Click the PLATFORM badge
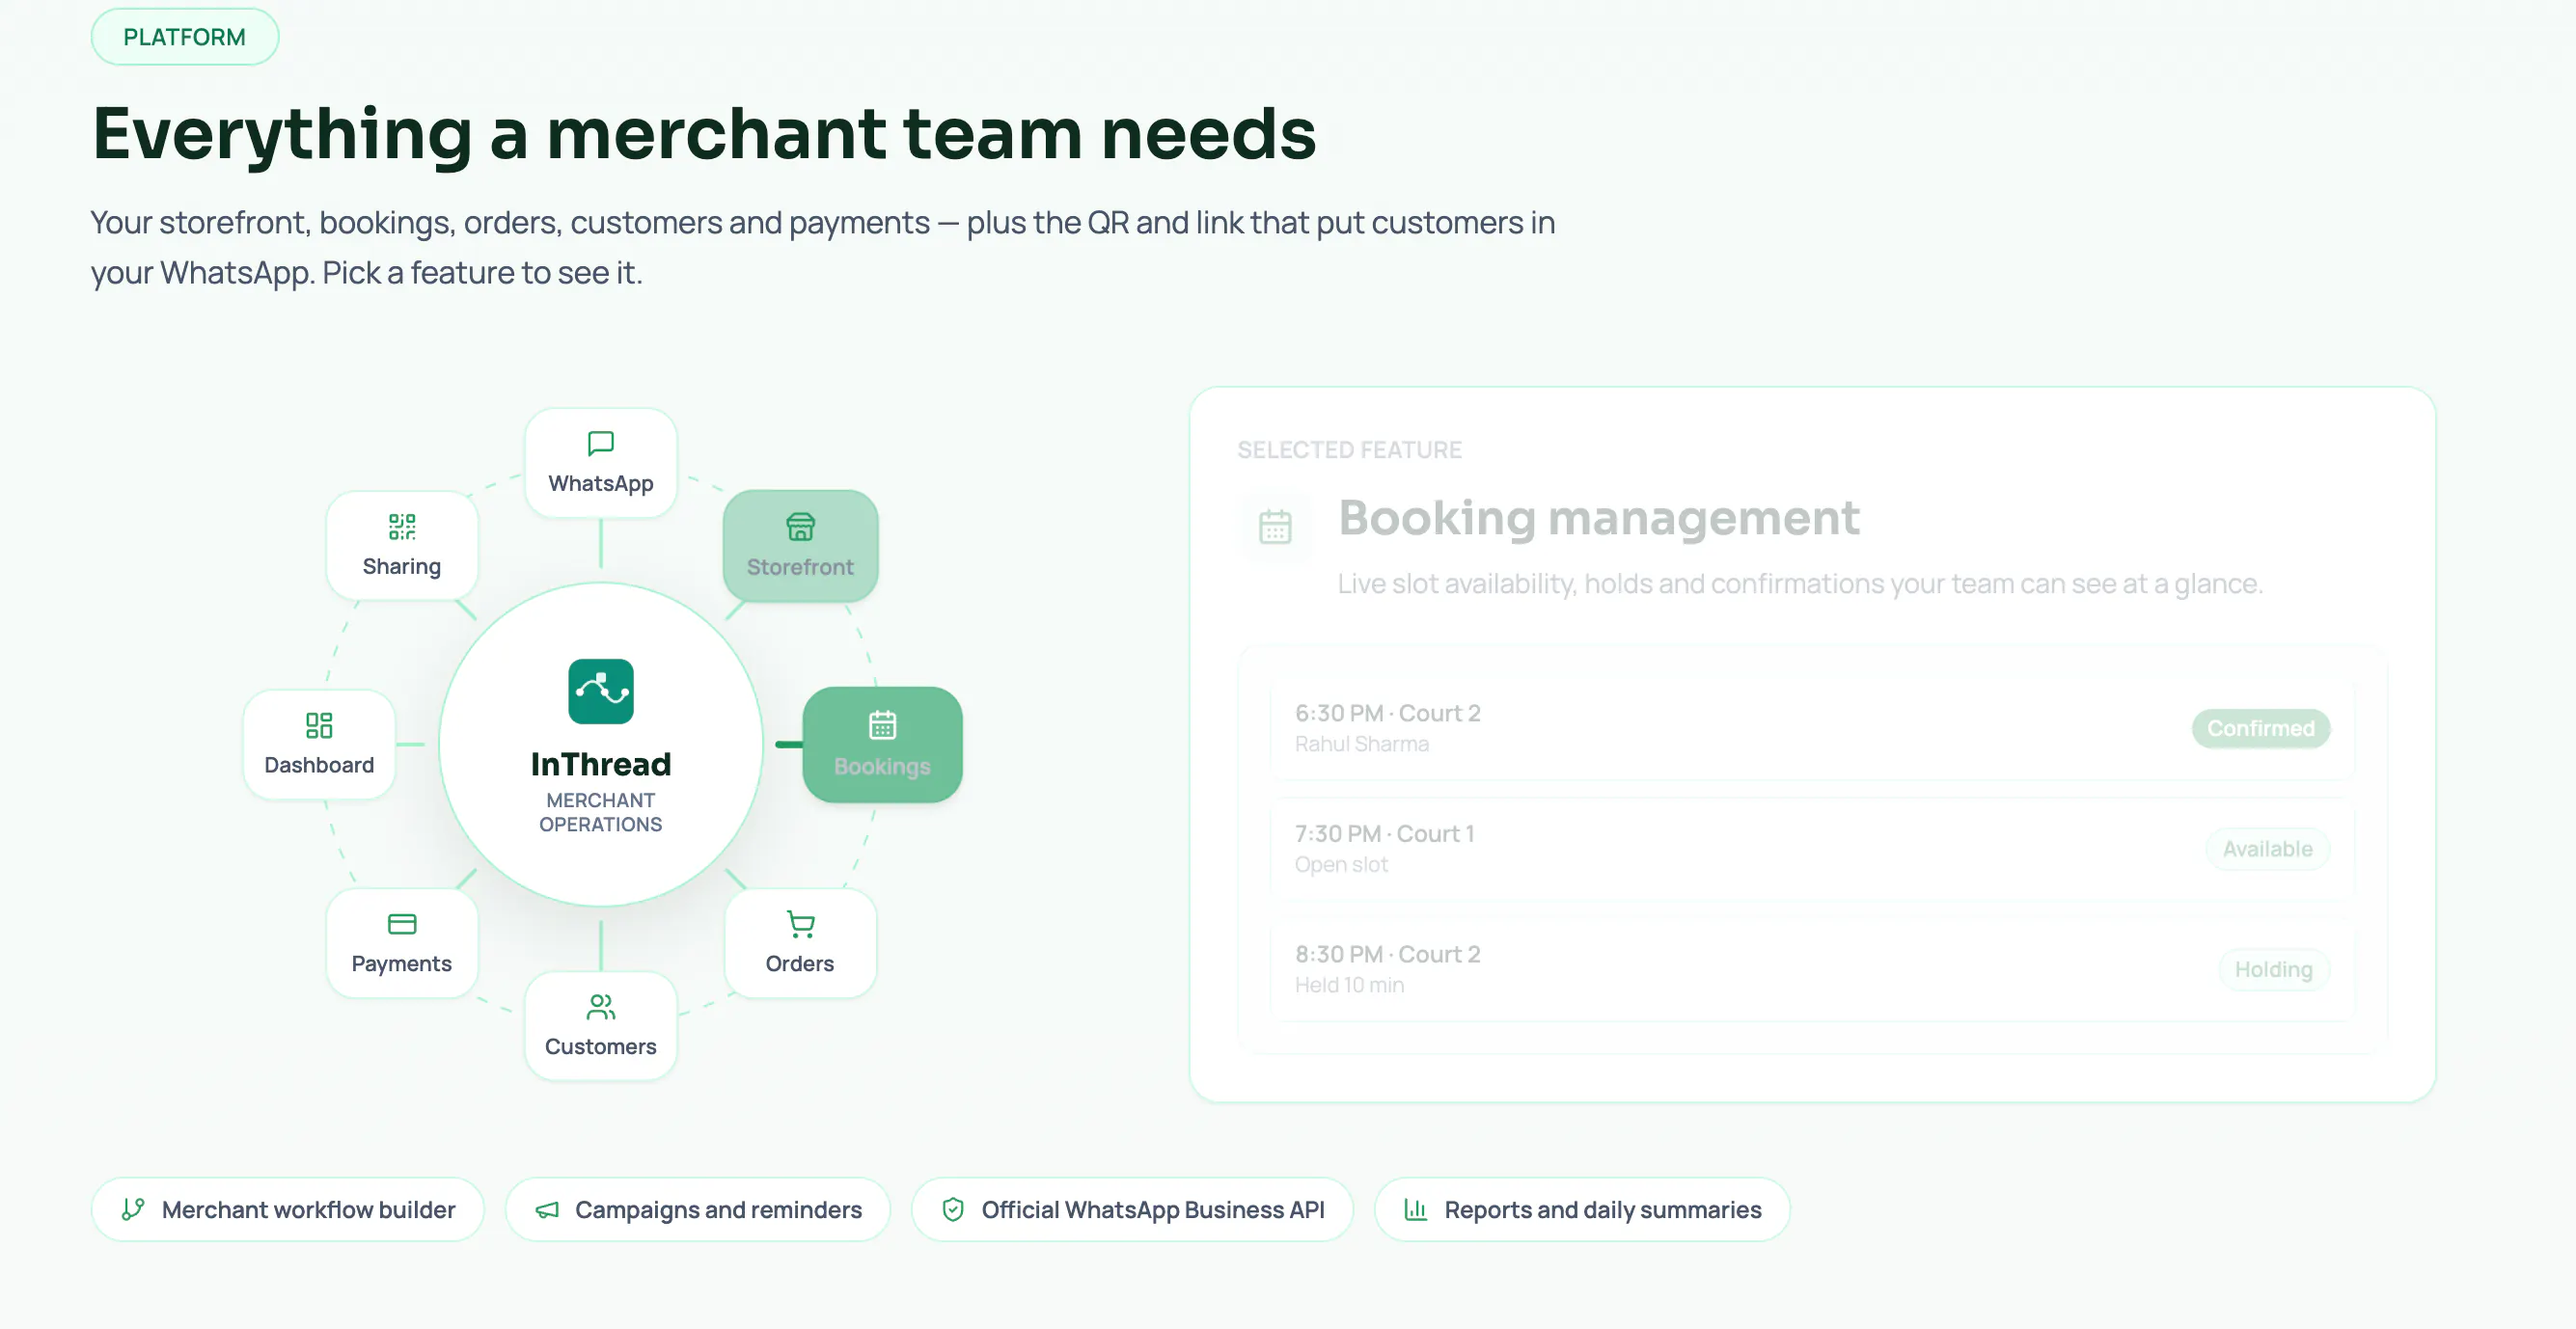The width and height of the screenshot is (2576, 1329). pos(185,37)
